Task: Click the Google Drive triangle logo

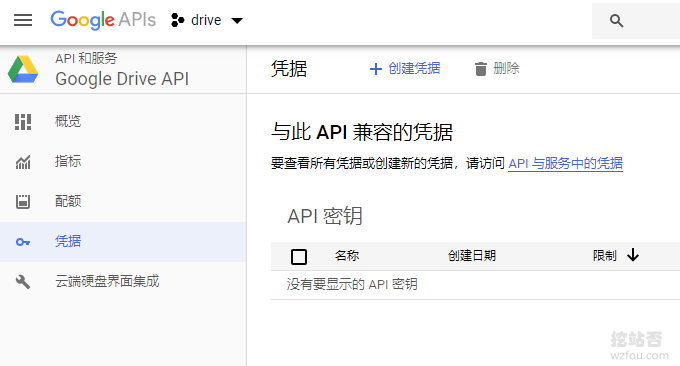Action: [23, 69]
